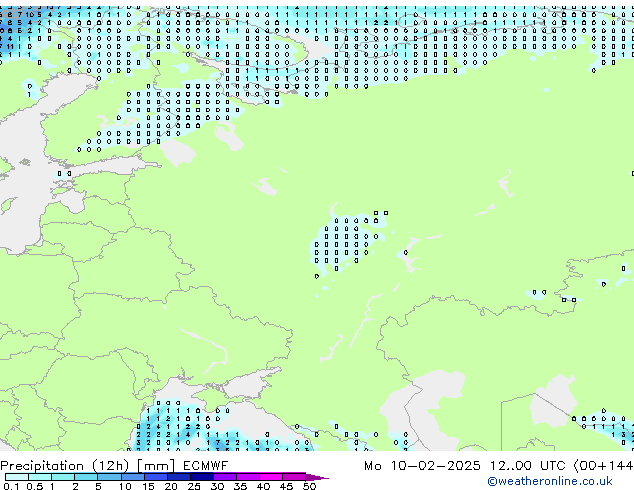Click the 20–25 mm dark blue legend swatch
Image resolution: width=634 pixels, height=490 pixels.
pos(179,477)
